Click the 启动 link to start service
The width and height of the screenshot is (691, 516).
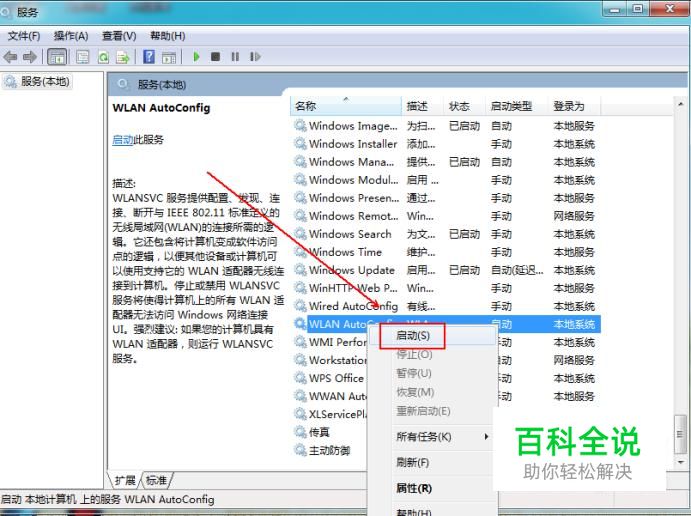click(123, 140)
